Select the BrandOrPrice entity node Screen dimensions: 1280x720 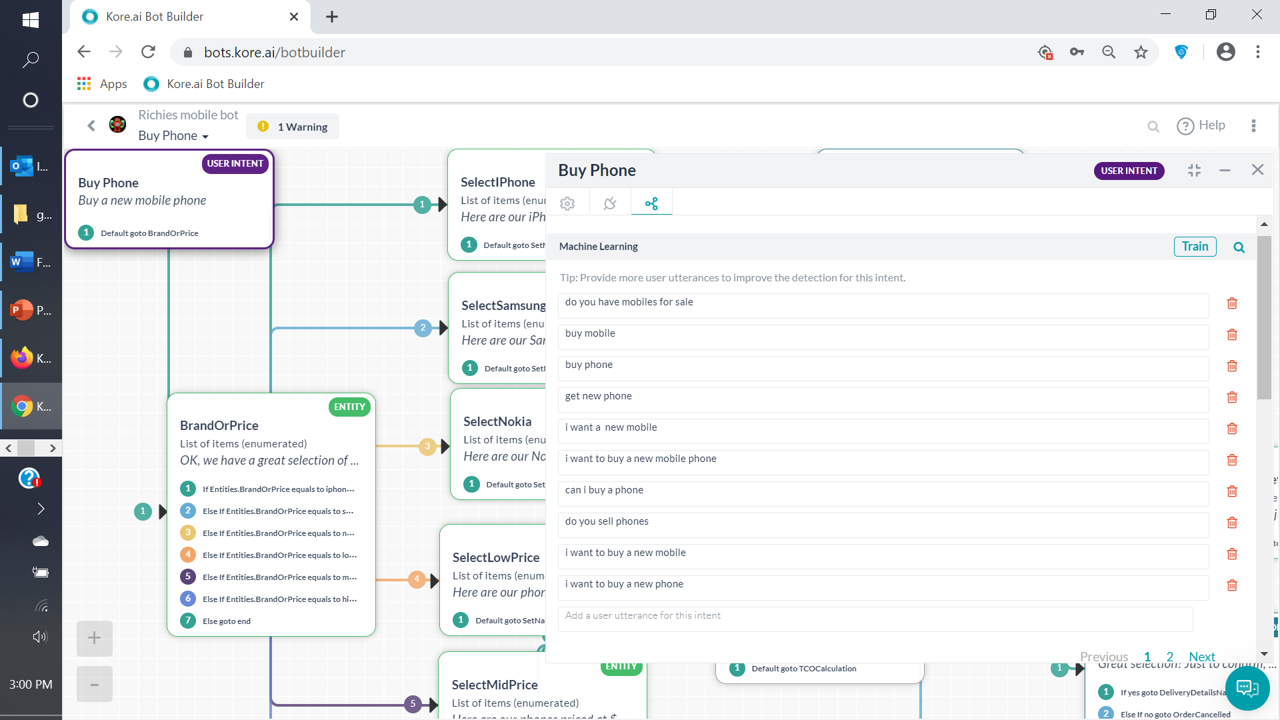pos(271,514)
